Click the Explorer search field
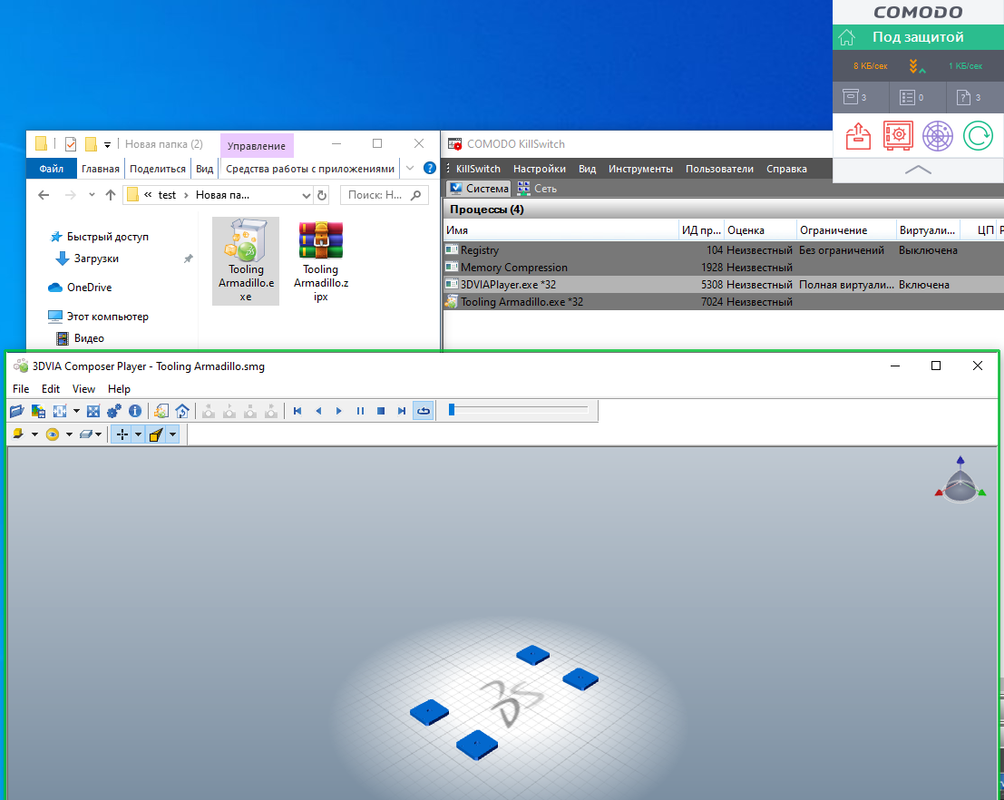The image size is (1004, 800). click(384, 195)
